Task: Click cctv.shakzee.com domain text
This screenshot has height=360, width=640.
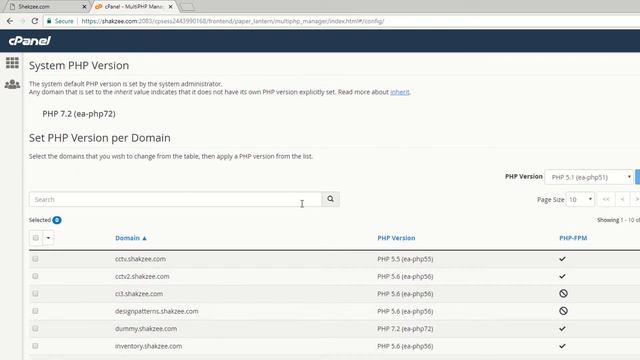Action: point(140,259)
